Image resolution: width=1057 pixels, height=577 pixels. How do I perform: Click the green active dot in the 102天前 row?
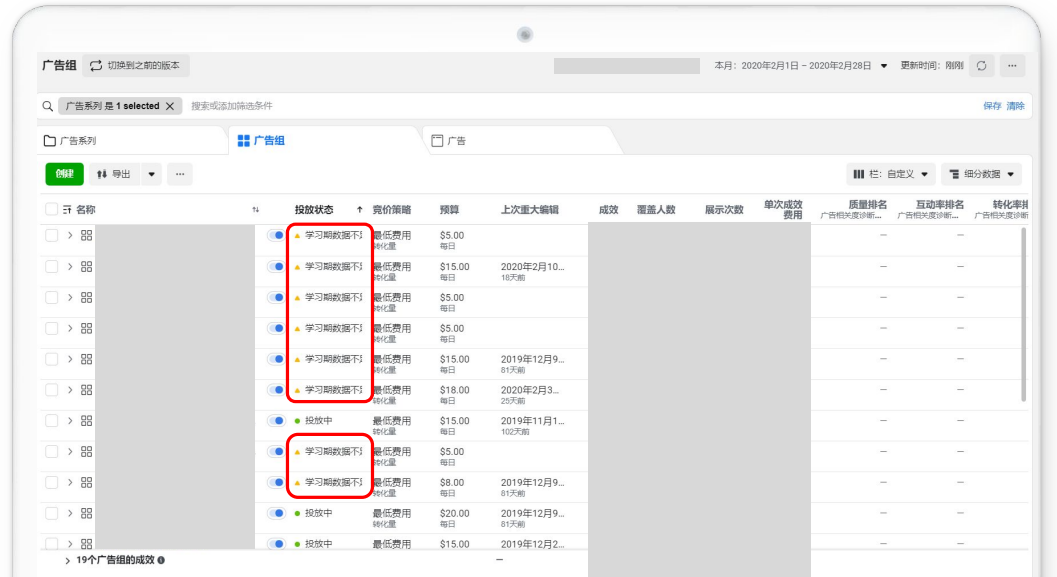tap(297, 421)
